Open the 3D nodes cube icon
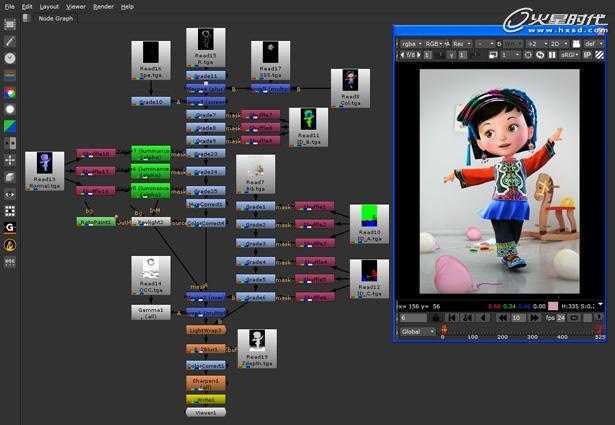The height and width of the screenshot is (425, 615). coord(10,177)
